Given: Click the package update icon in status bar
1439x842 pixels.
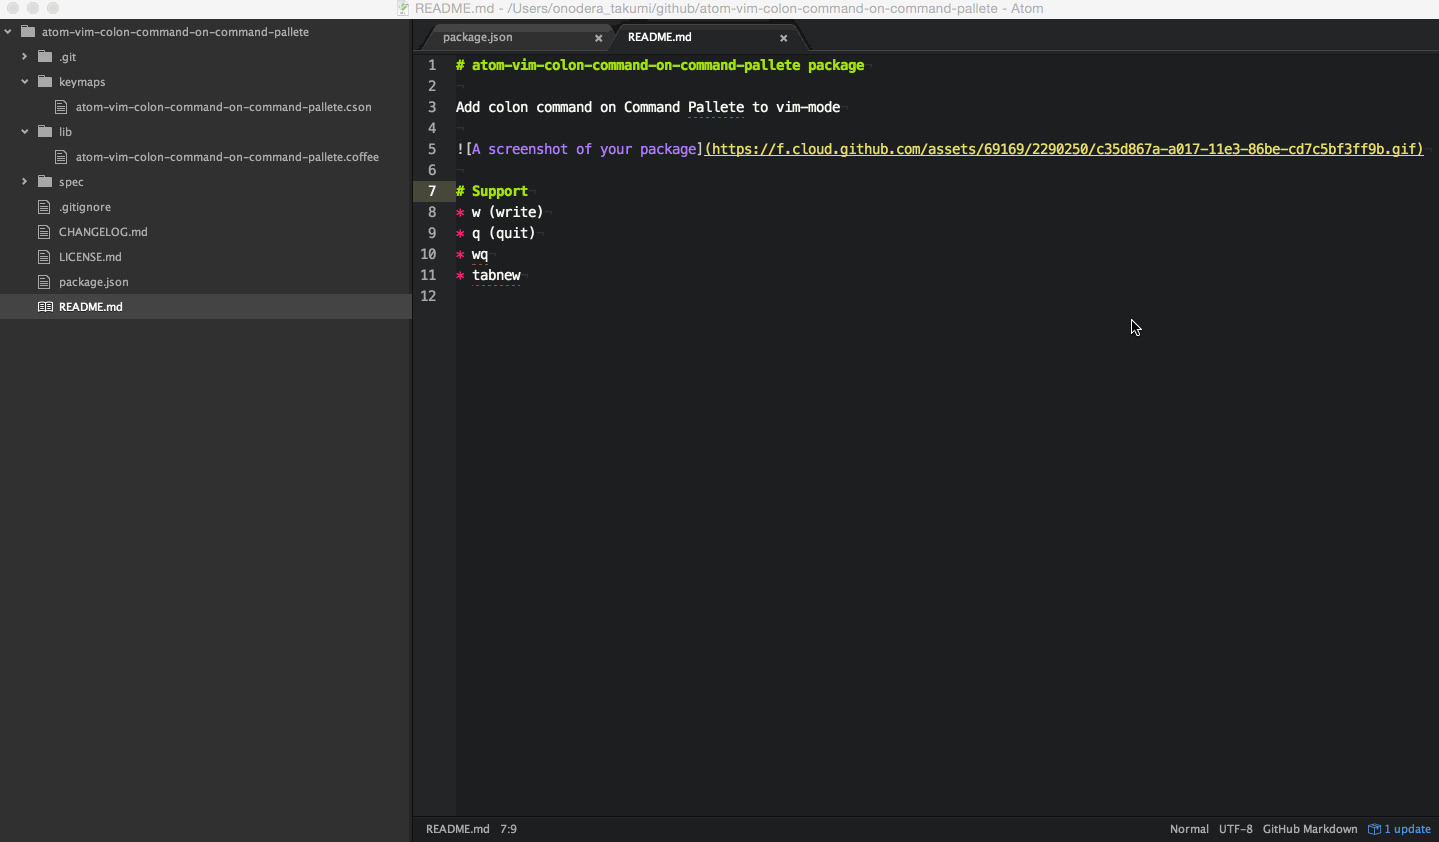Looking at the screenshot, I should 1375,829.
